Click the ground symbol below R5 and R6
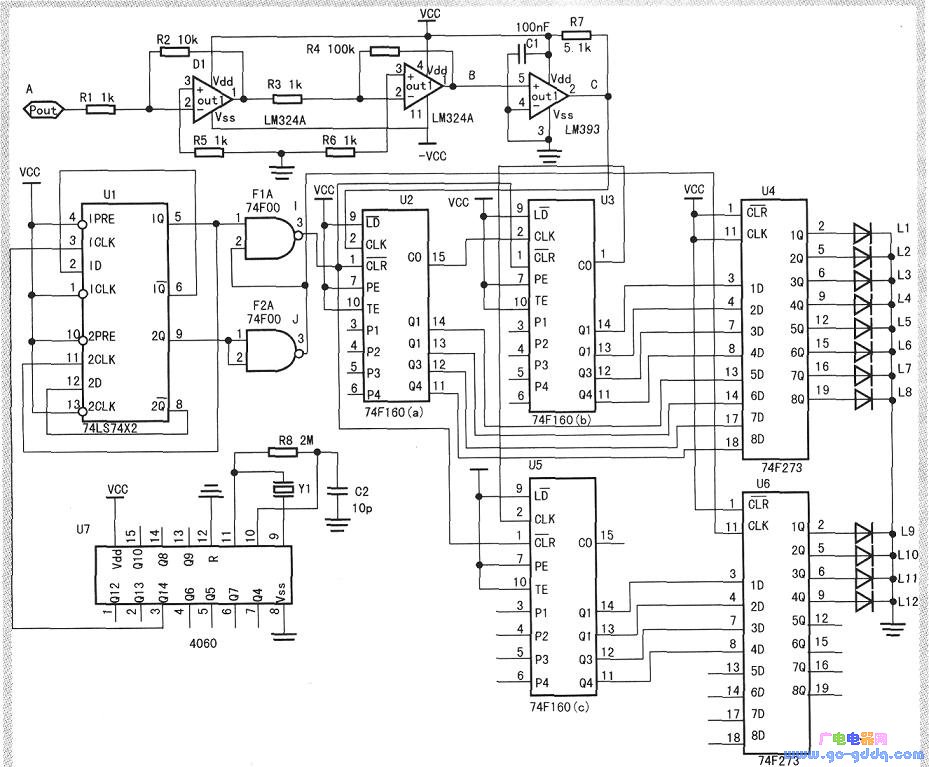 pyautogui.click(x=282, y=171)
